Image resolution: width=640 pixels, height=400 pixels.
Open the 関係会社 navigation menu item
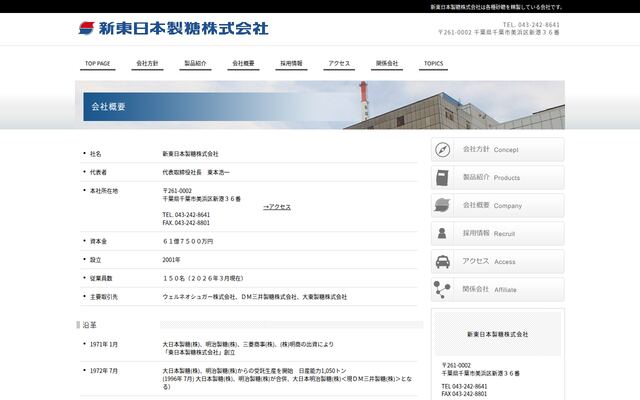coord(387,64)
